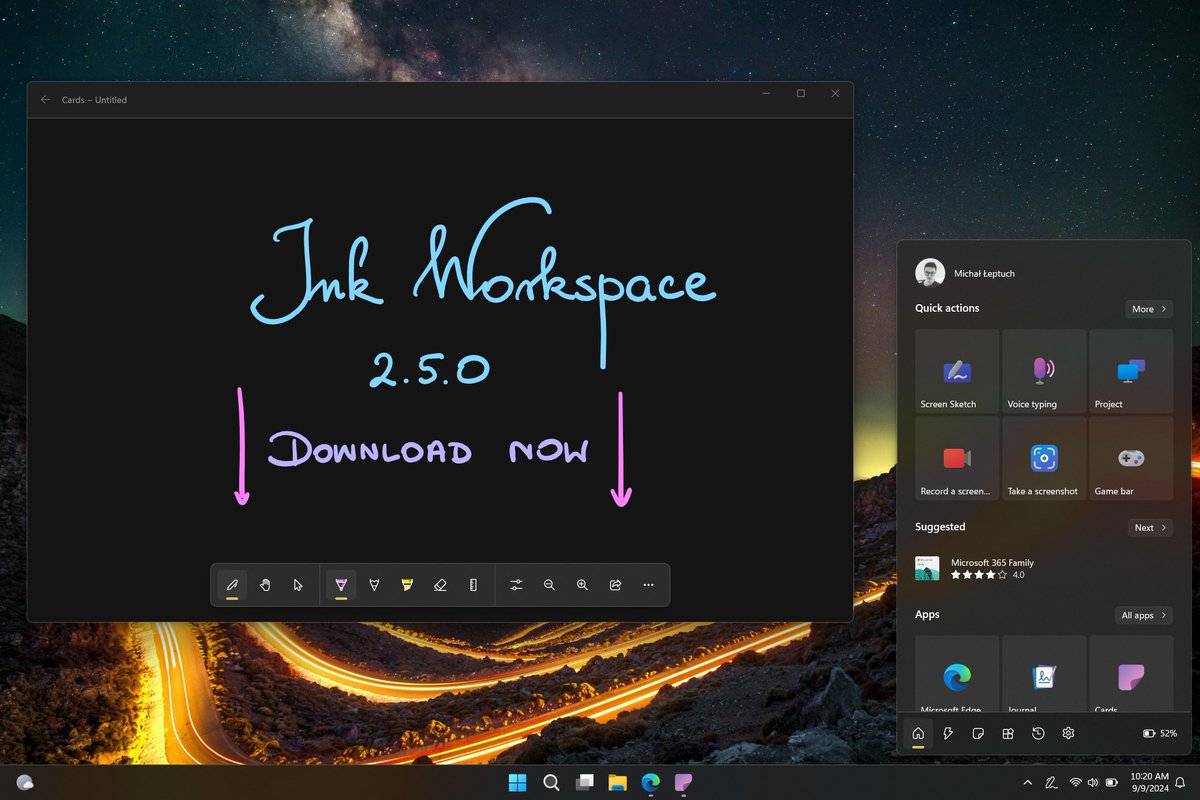Choose the yellow highlighter tool
Image resolution: width=1200 pixels, height=800 pixels.
tap(407, 585)
